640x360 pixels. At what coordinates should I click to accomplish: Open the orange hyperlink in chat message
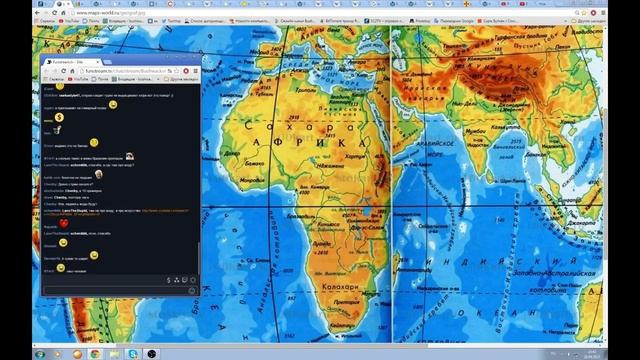pos(165,211)
